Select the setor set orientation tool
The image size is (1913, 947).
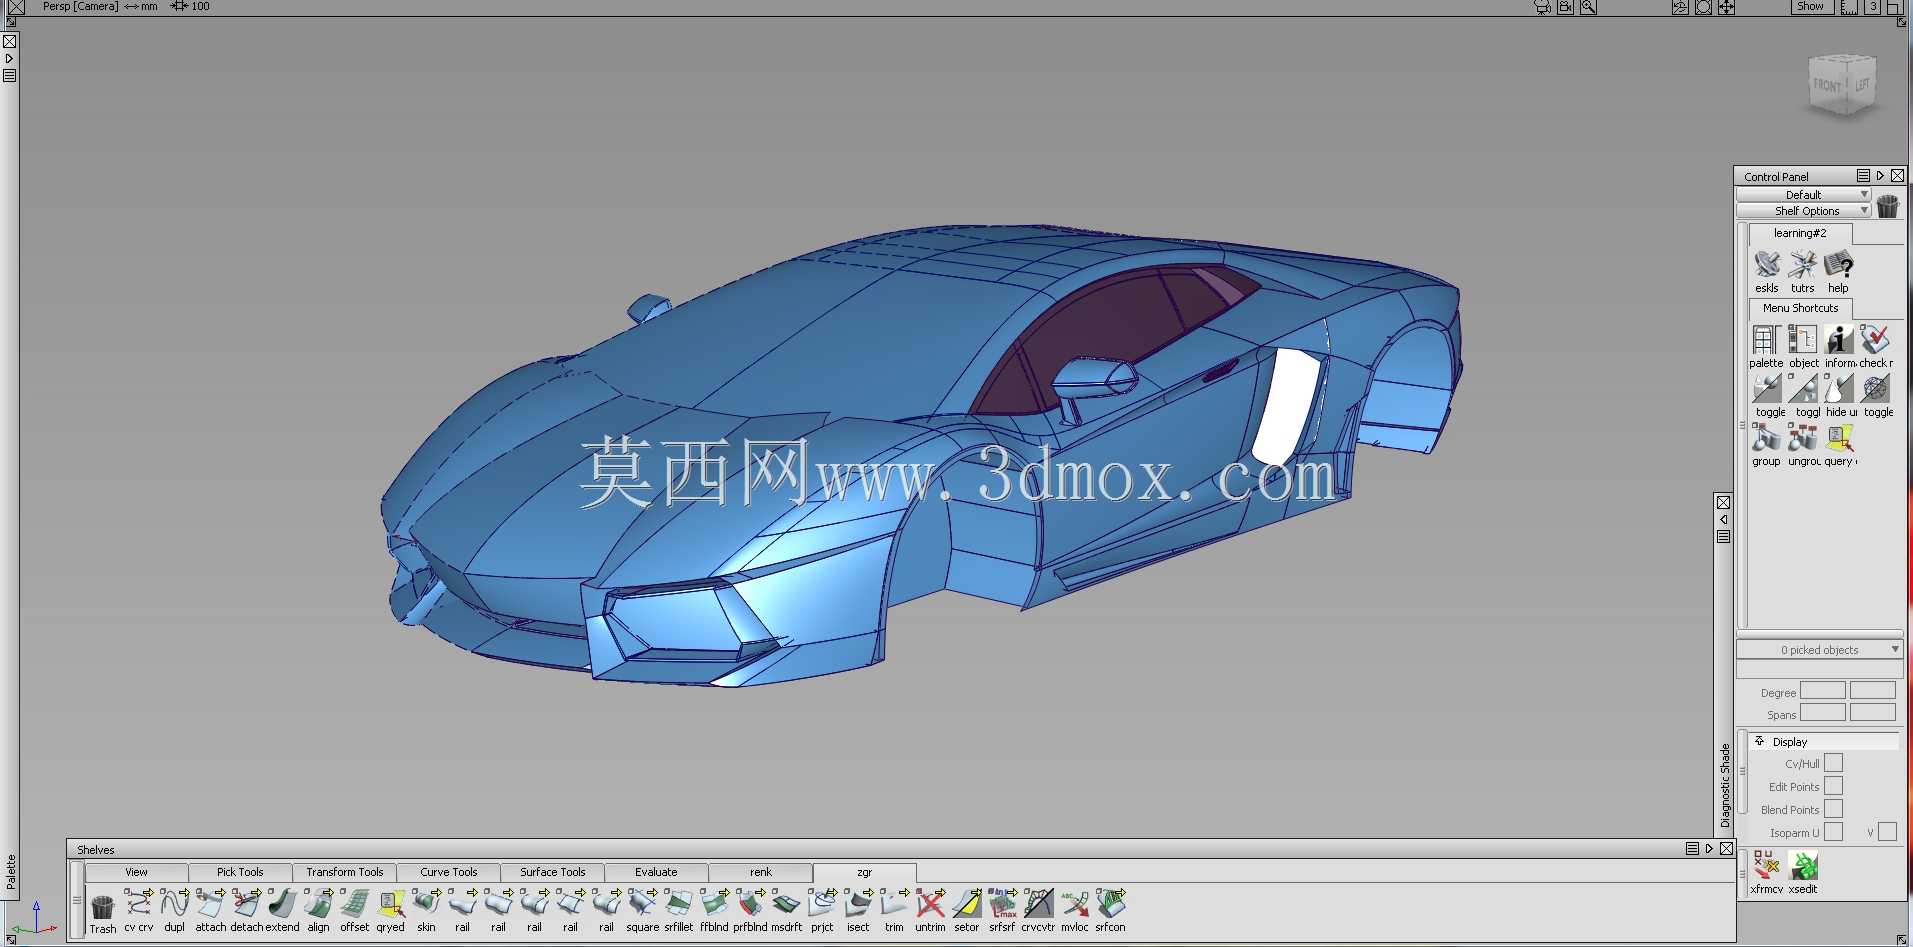[966, 903]
